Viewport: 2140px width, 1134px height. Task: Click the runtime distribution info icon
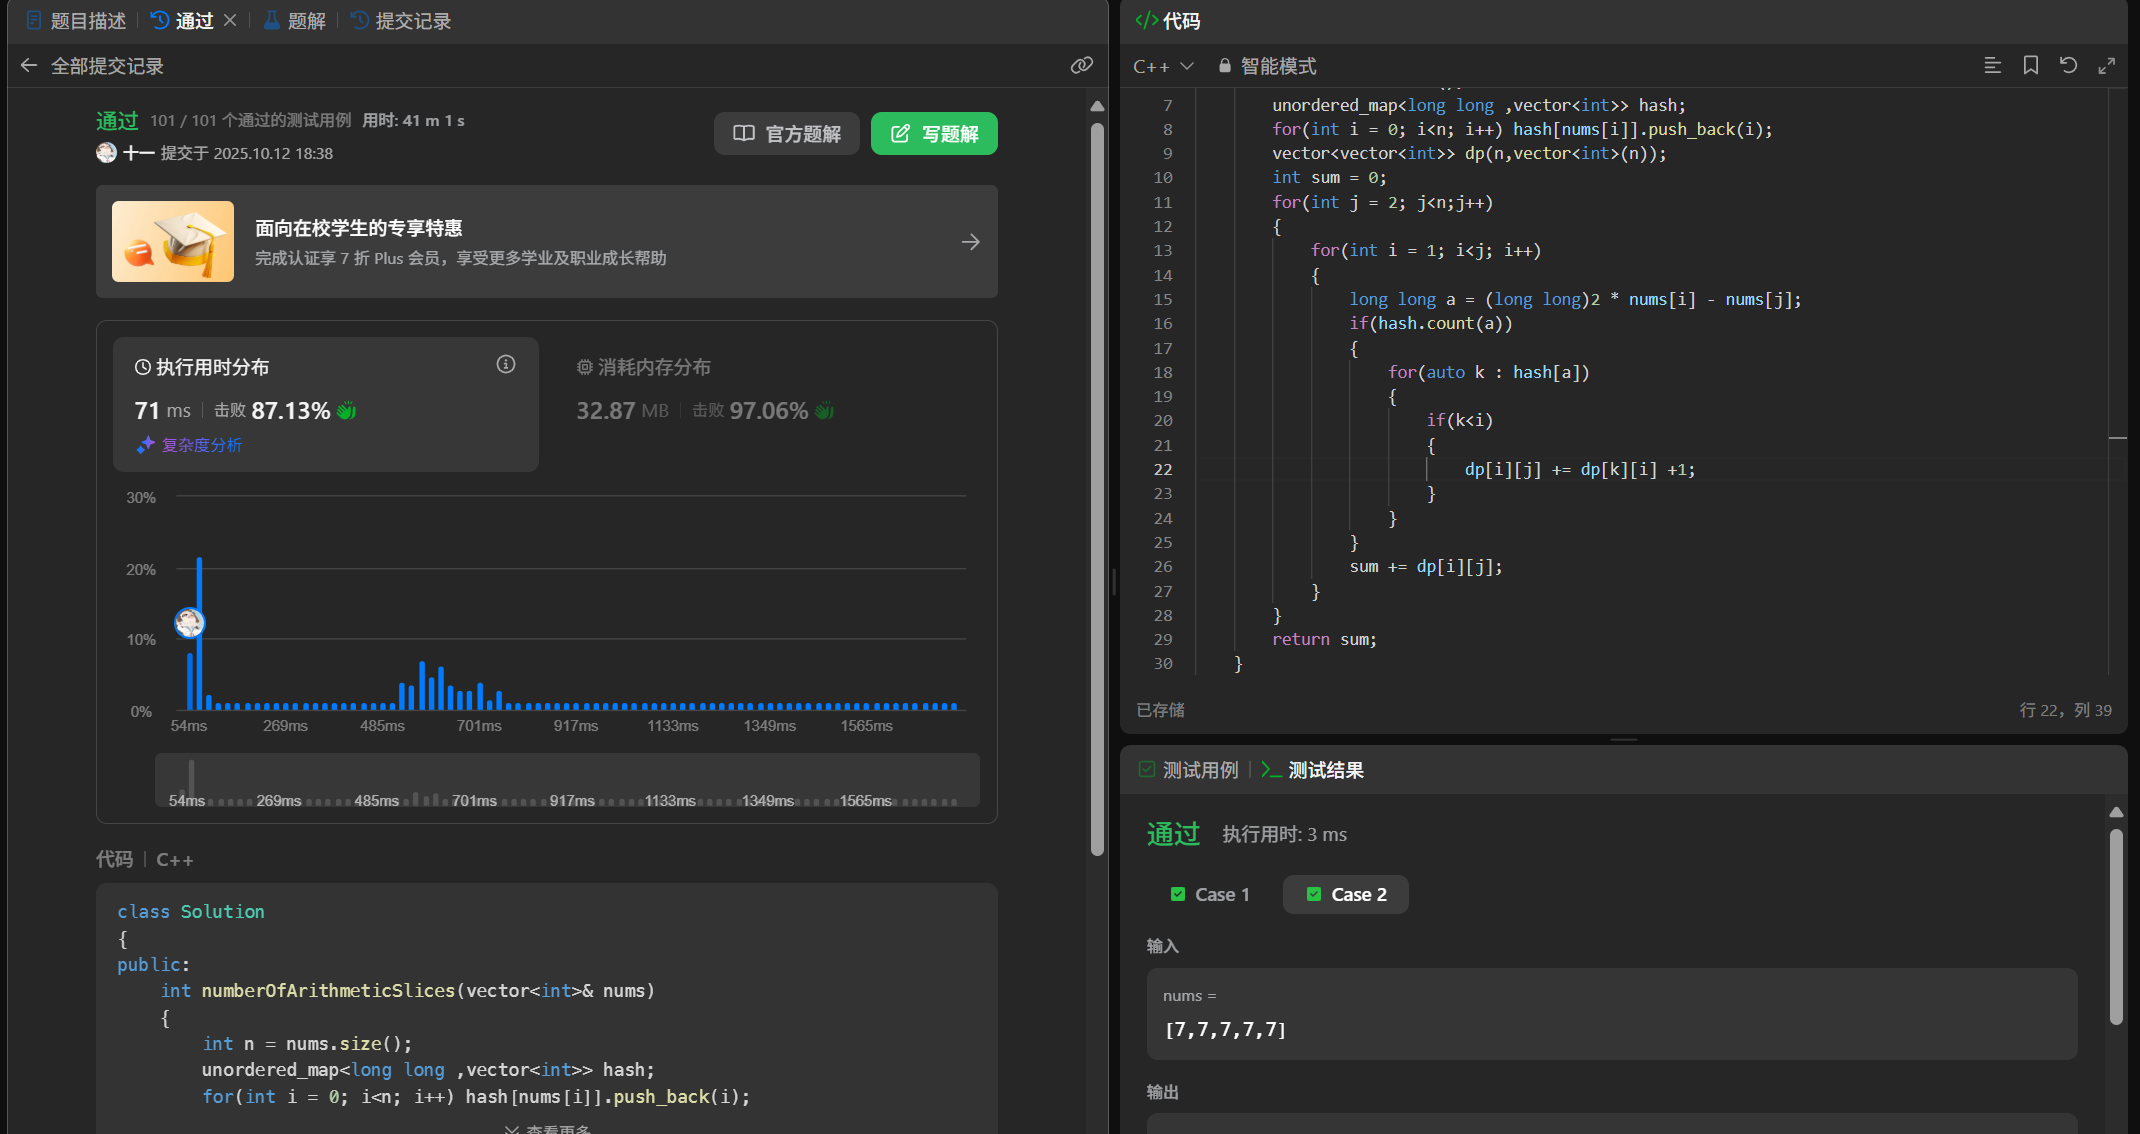click(x=506, y=365)
